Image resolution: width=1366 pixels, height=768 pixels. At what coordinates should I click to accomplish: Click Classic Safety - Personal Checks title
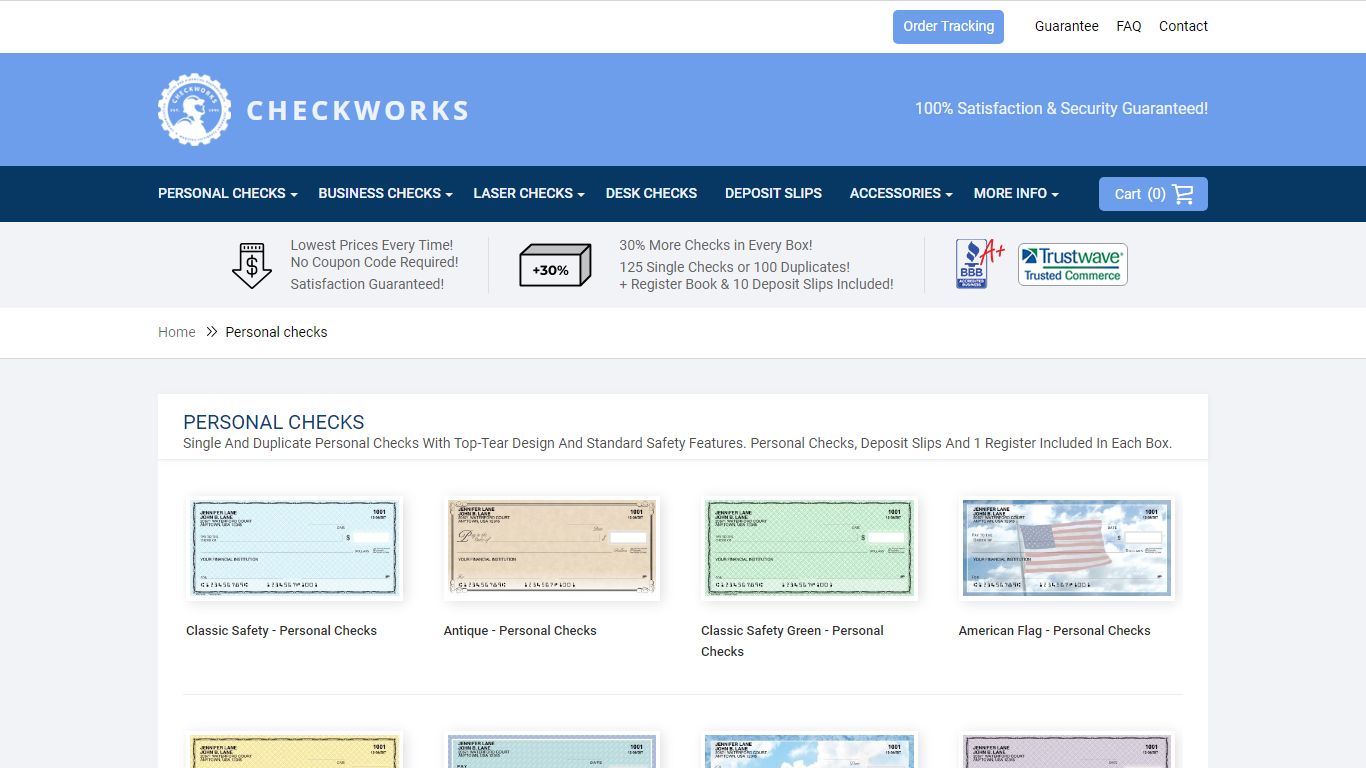[281, 631]
